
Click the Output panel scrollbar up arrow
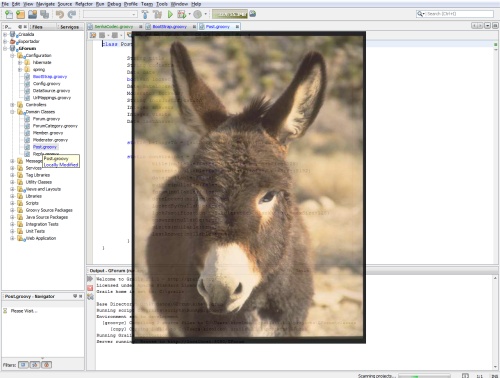[x=495, y=278]
